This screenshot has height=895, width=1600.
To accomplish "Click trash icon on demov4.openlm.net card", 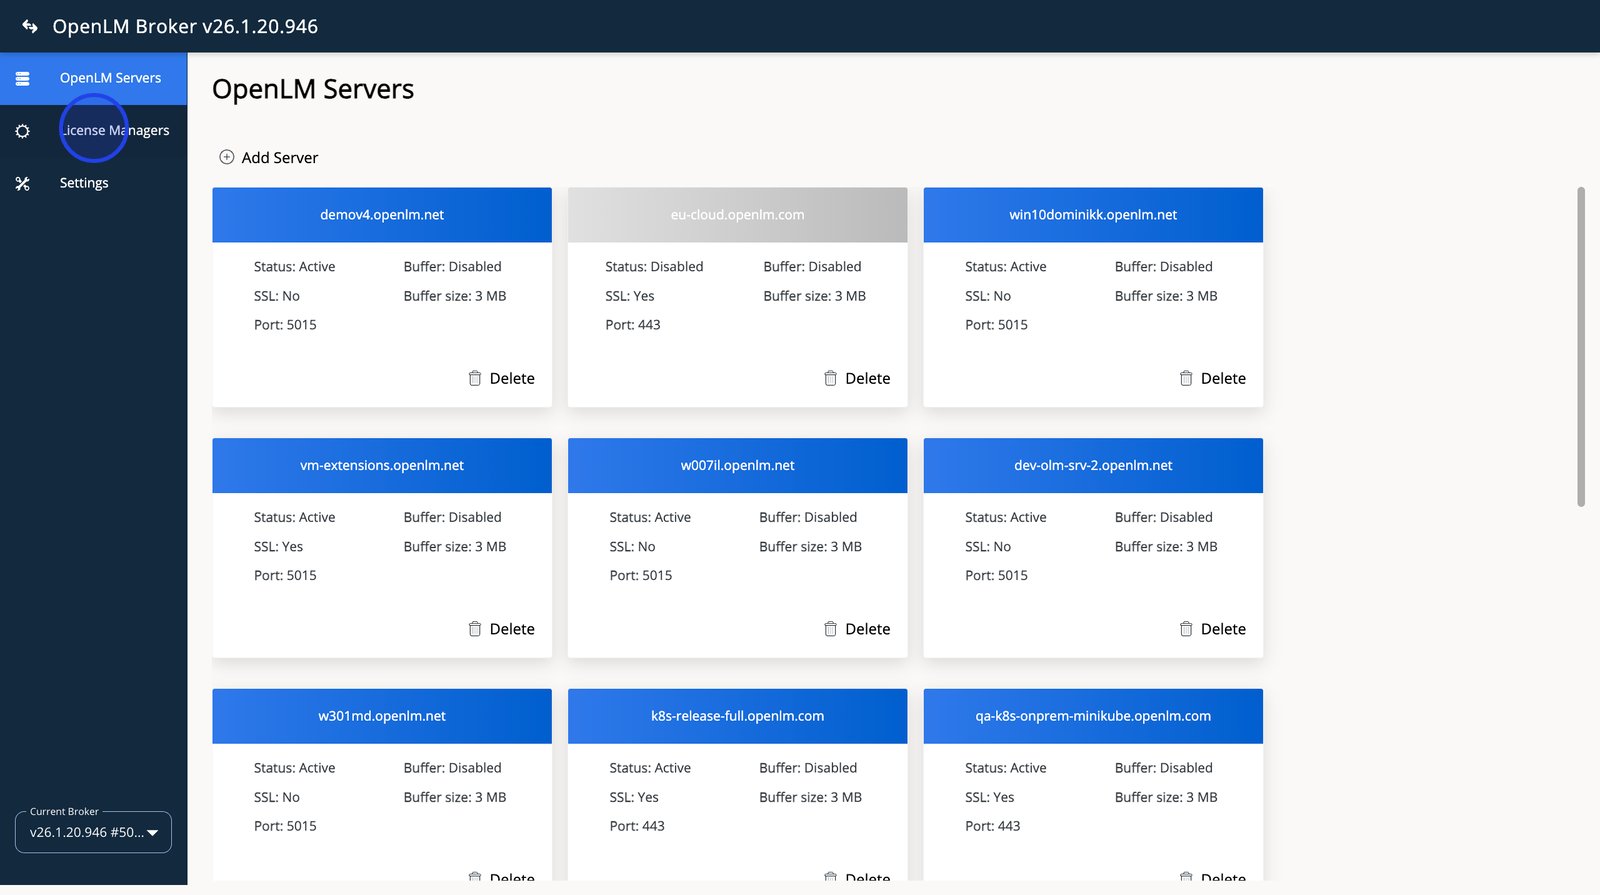I will pos(475,378).
